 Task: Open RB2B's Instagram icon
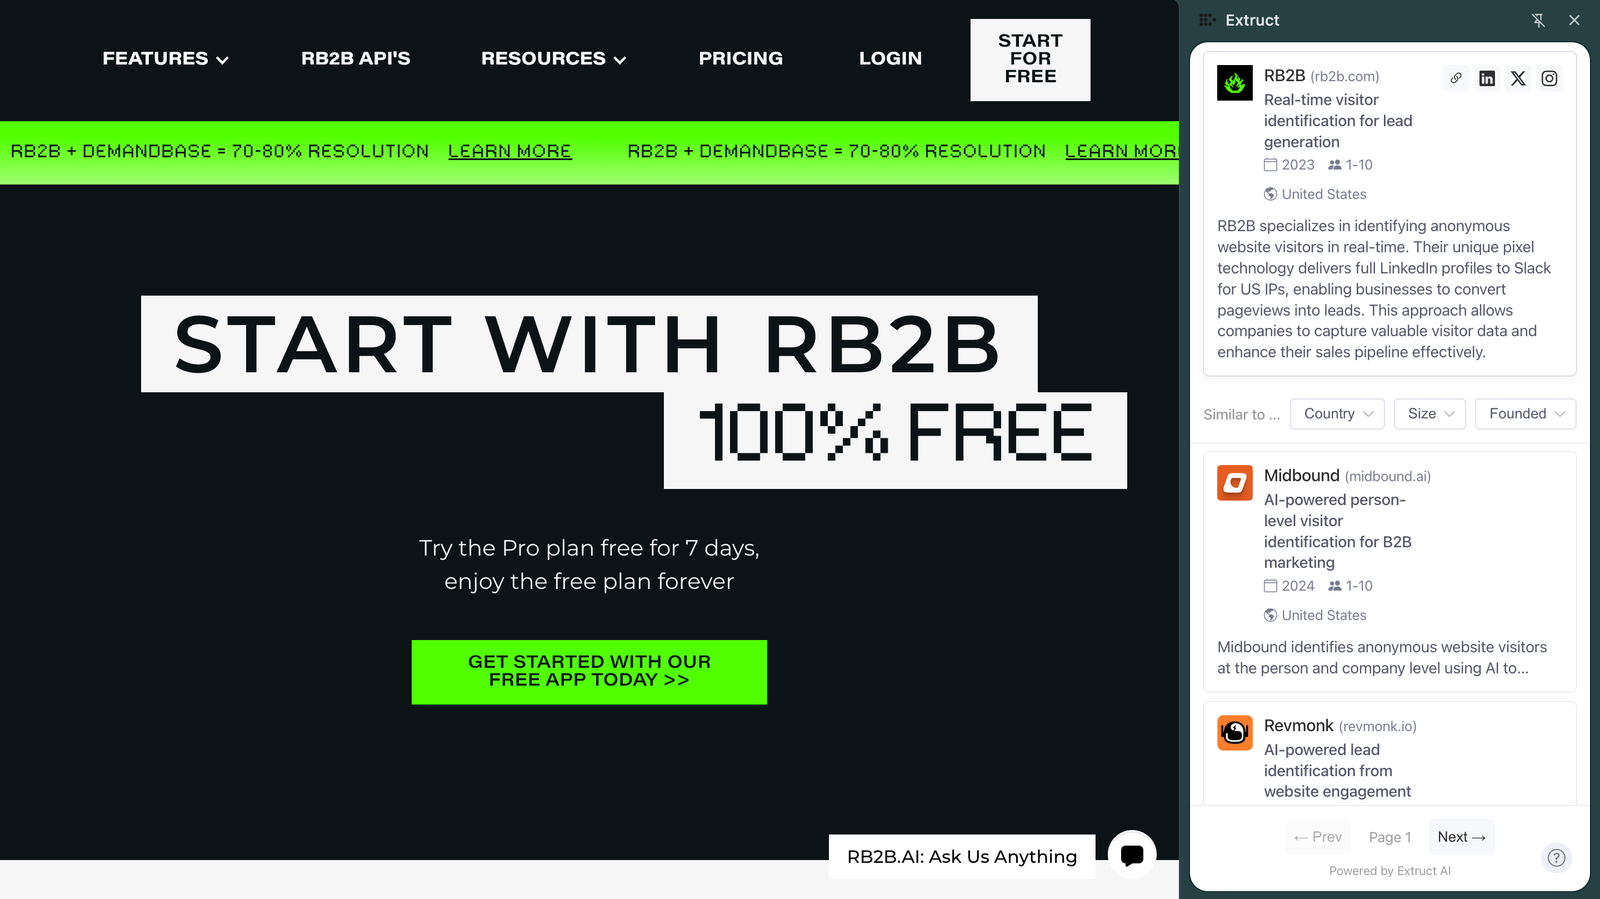pyautogui.click(x=1549, y=78)
